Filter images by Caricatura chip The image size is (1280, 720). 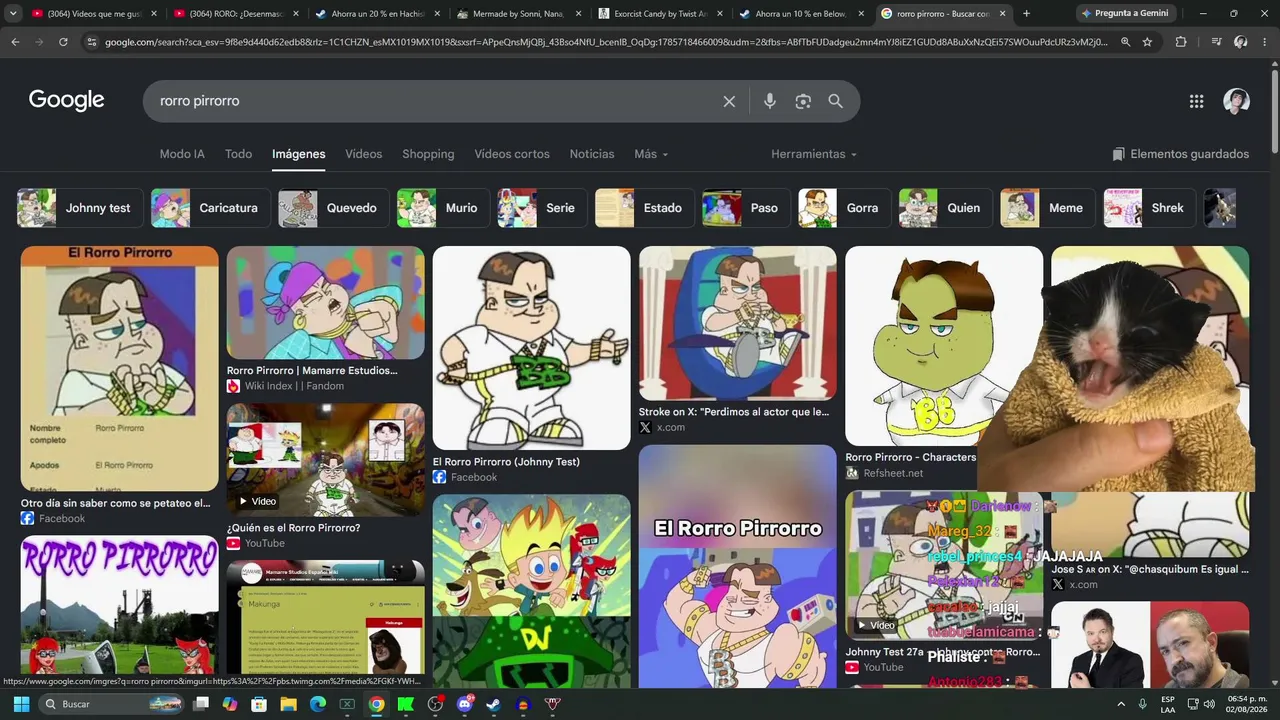click(x=209, y=208)
